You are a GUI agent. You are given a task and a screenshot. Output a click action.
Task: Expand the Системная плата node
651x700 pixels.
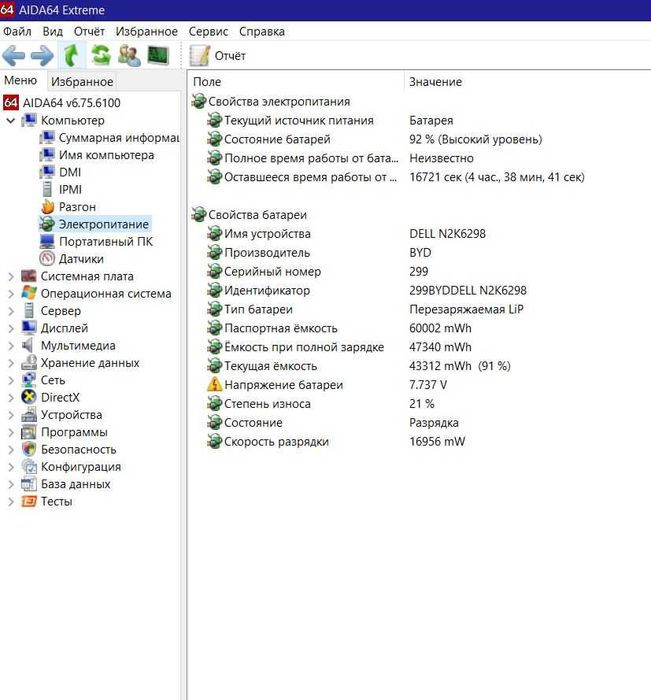pos(11,277)
